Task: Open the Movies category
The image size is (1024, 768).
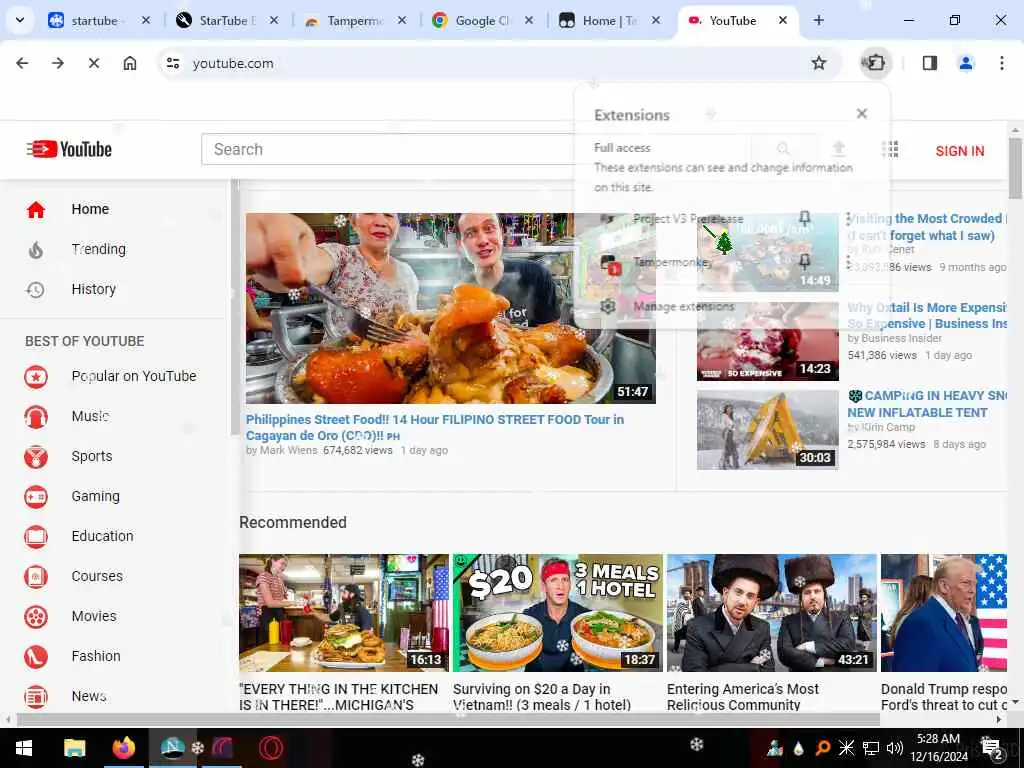Action: [x=94, y=616]
